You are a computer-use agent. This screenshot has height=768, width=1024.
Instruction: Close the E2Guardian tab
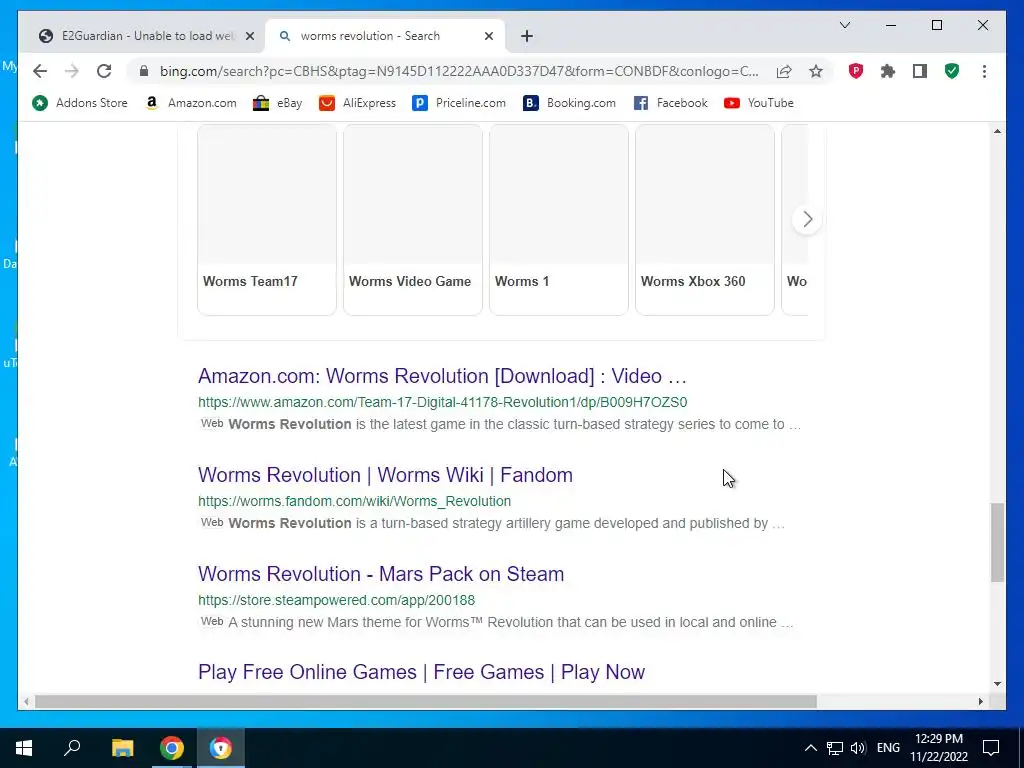249,36
